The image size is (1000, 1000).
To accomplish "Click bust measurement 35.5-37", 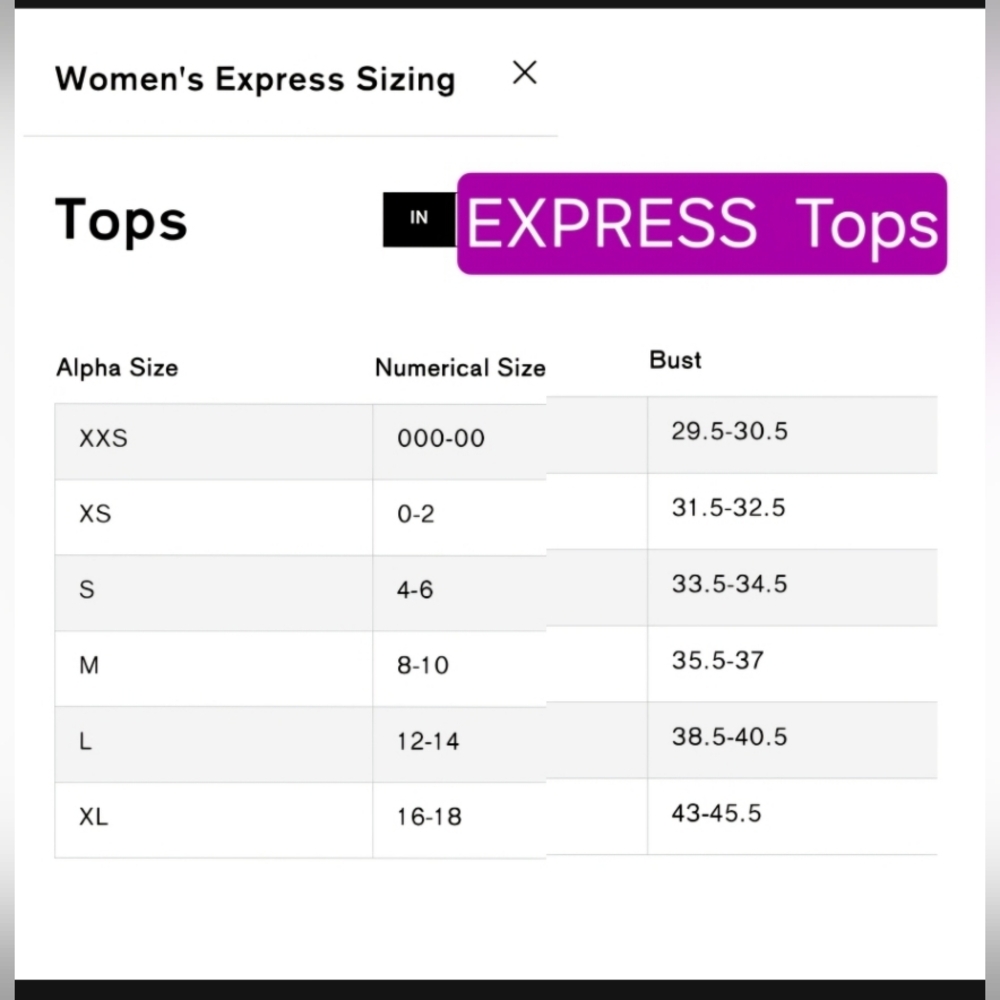I will coord(717,661).
